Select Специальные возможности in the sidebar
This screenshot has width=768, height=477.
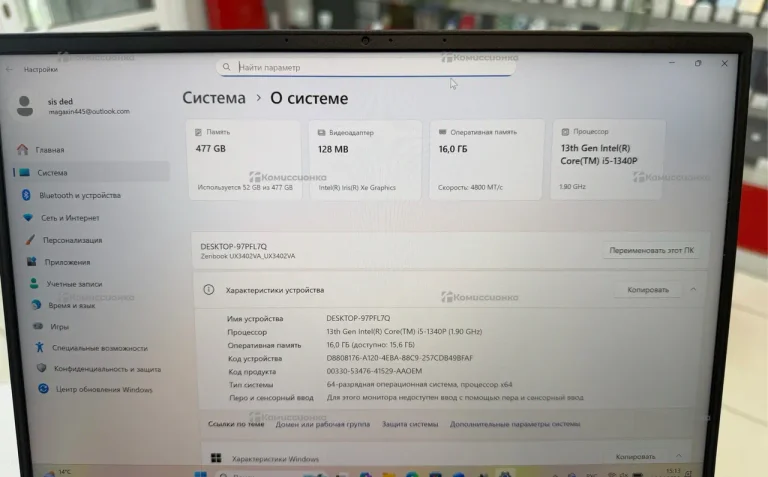tap(99, 348)
